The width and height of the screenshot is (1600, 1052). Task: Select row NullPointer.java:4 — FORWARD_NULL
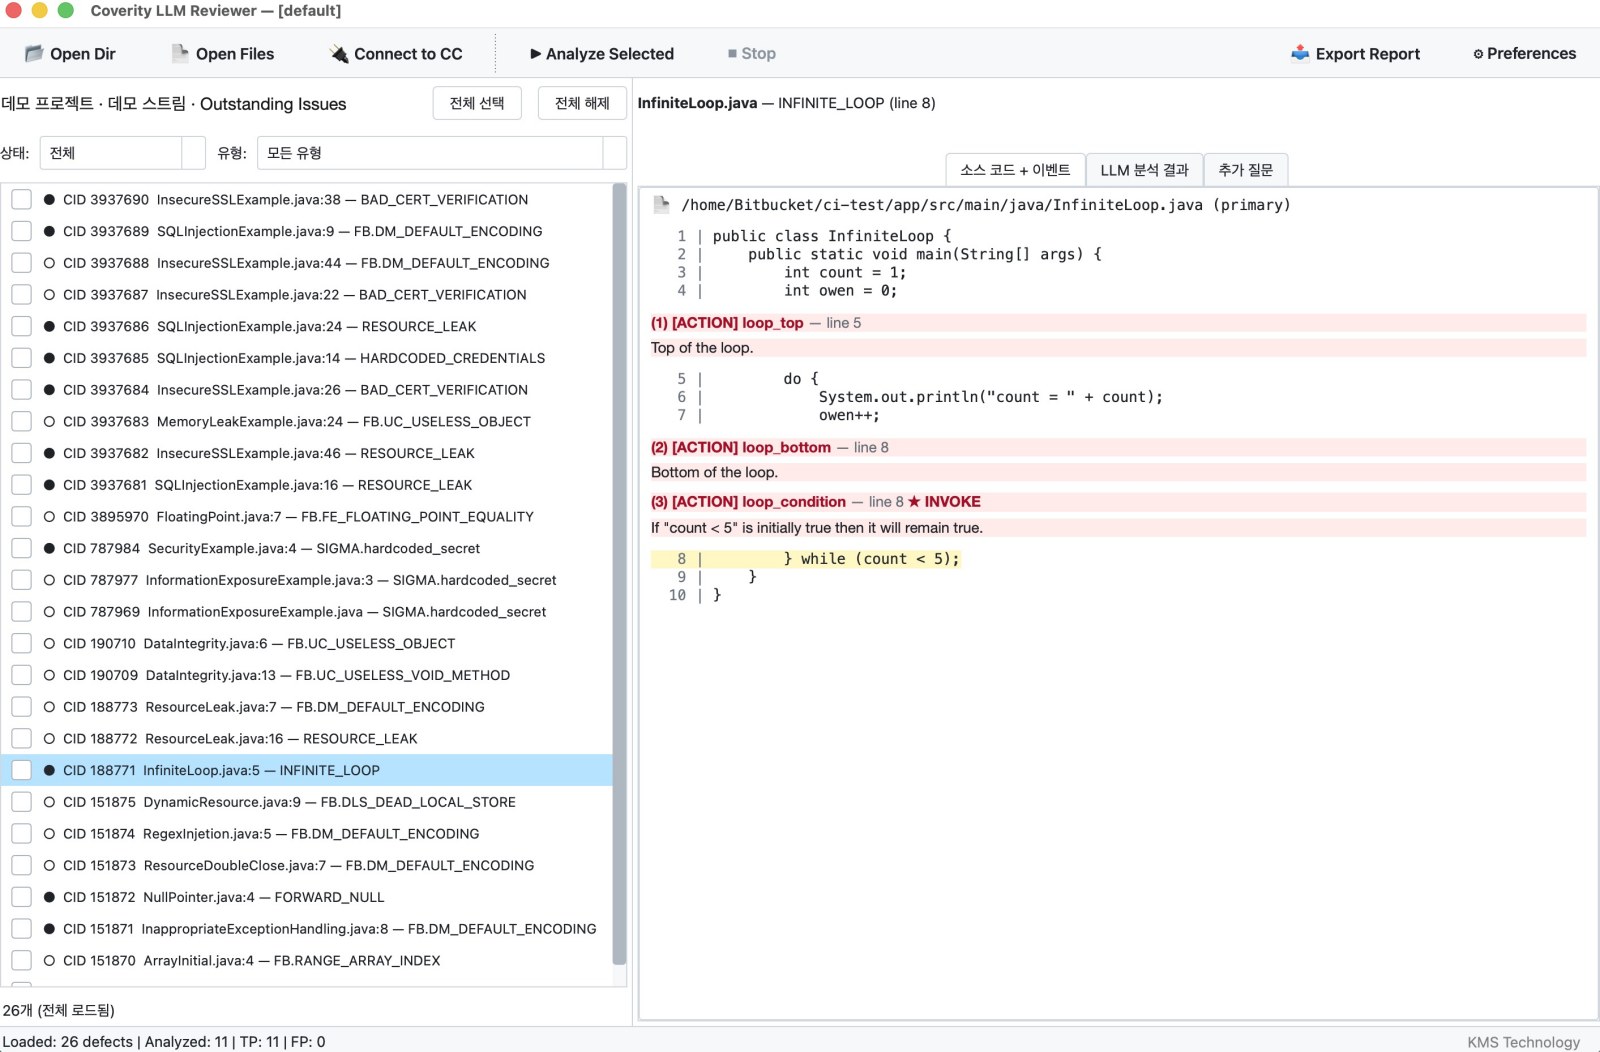click(306, 898)
